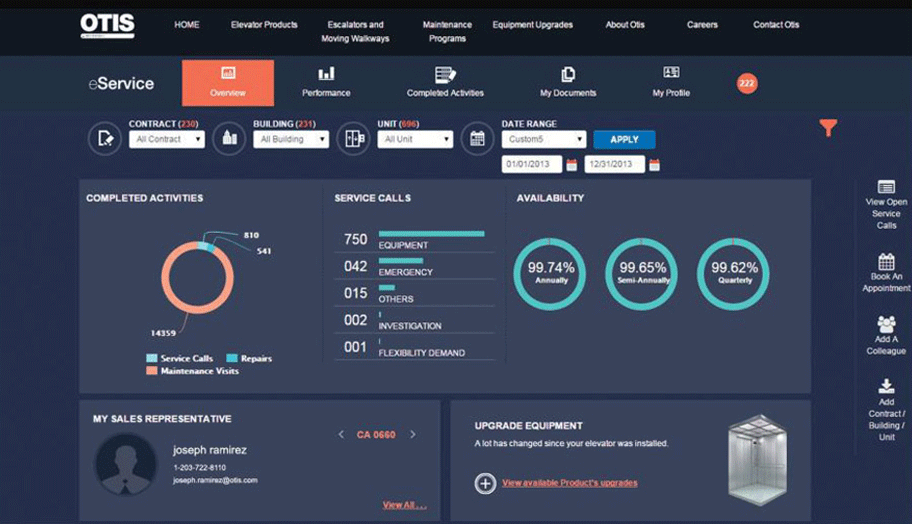The height and width of the screenshot is (524, 912).
Task: Click the 99.62% Quarterly availability gauge
Action: (733, 274)
